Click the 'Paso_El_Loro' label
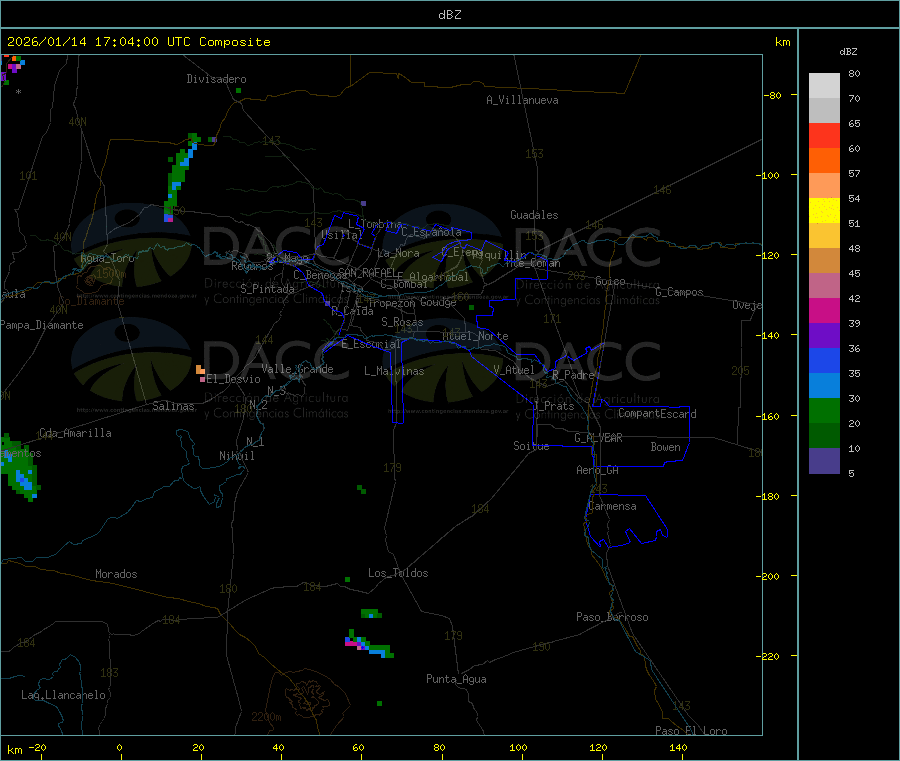Screen dimensions: 900x761 point(691,731)
